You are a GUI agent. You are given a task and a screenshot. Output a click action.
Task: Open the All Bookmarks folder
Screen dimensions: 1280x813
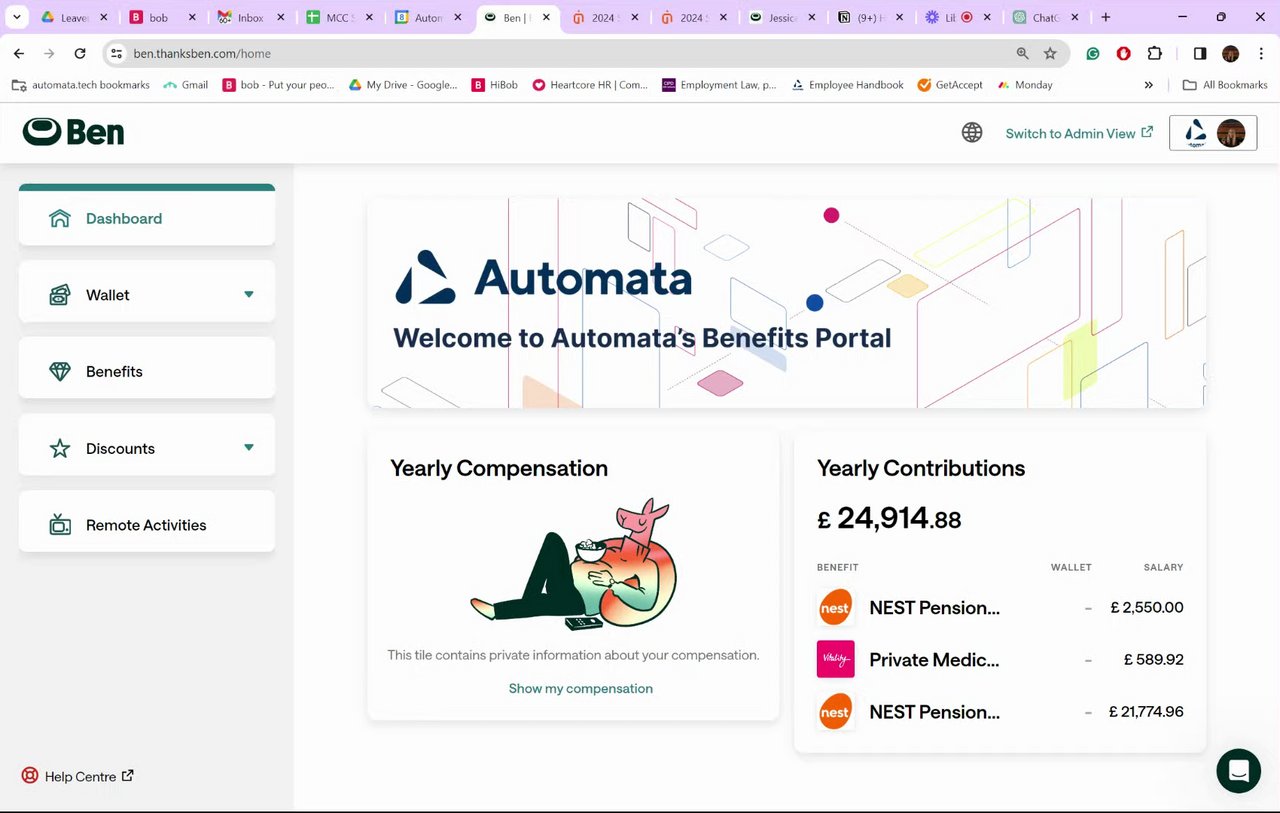1225,85
